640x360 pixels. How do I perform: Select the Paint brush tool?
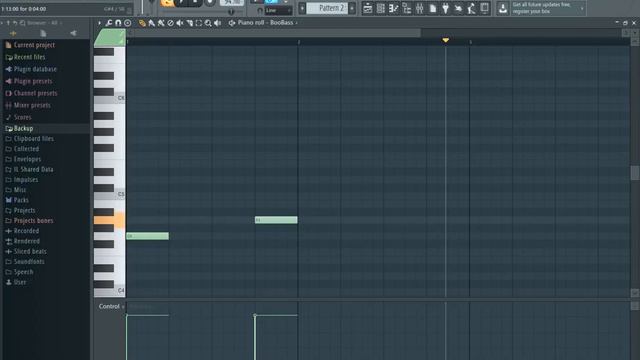tap(151, 23)
